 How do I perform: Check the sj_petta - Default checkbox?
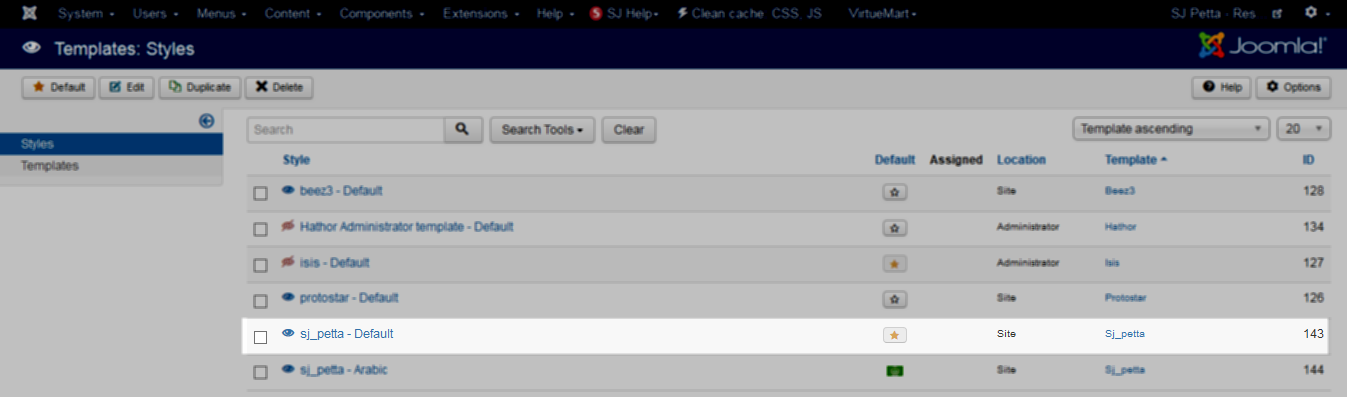pos(260,337)
